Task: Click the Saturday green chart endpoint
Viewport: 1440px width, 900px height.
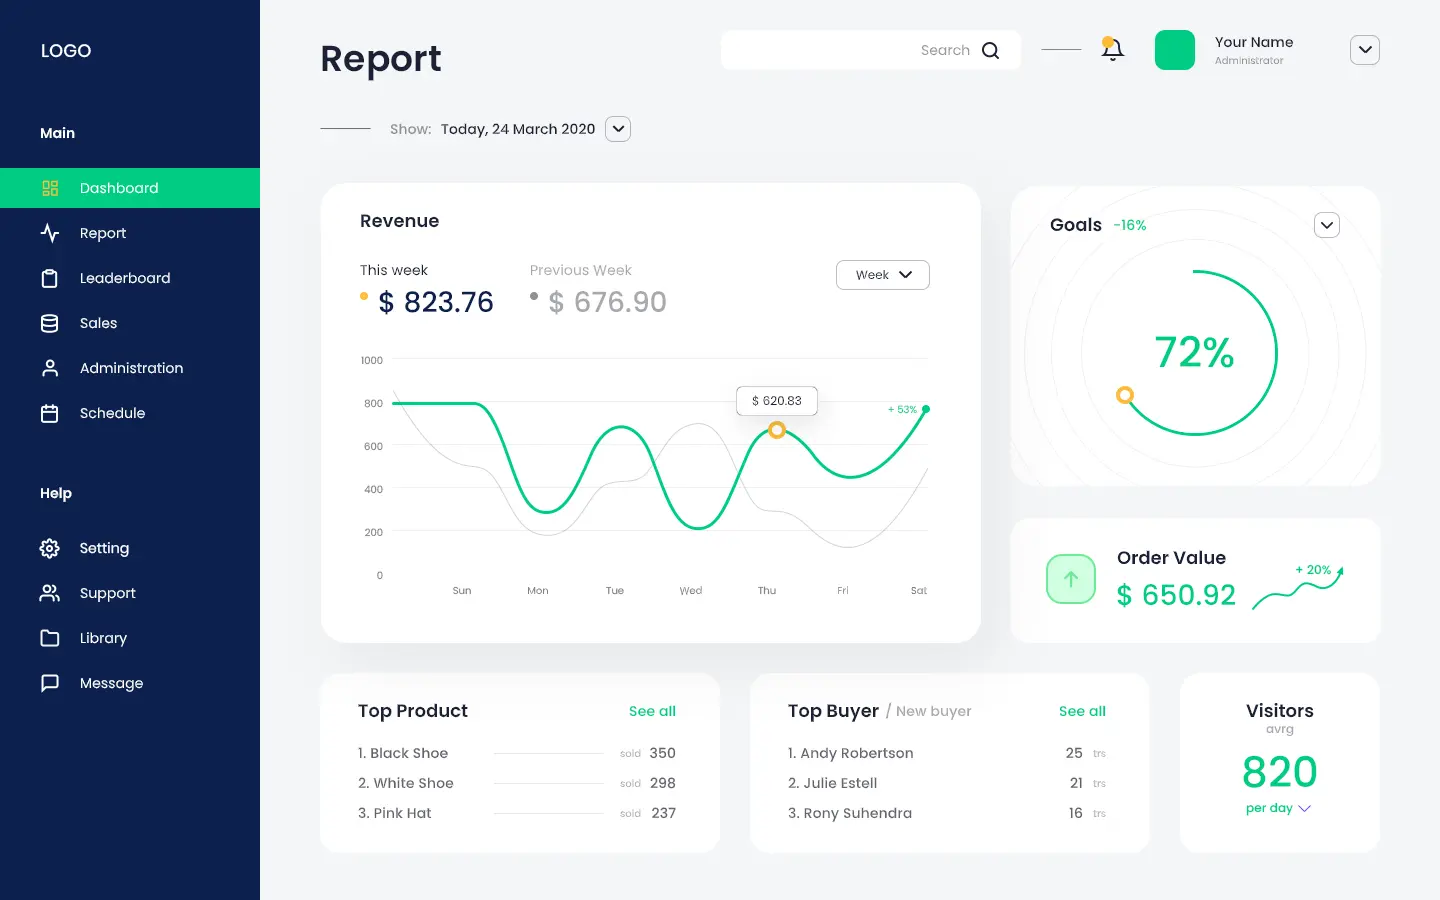Action: click(x=926, y=409)
